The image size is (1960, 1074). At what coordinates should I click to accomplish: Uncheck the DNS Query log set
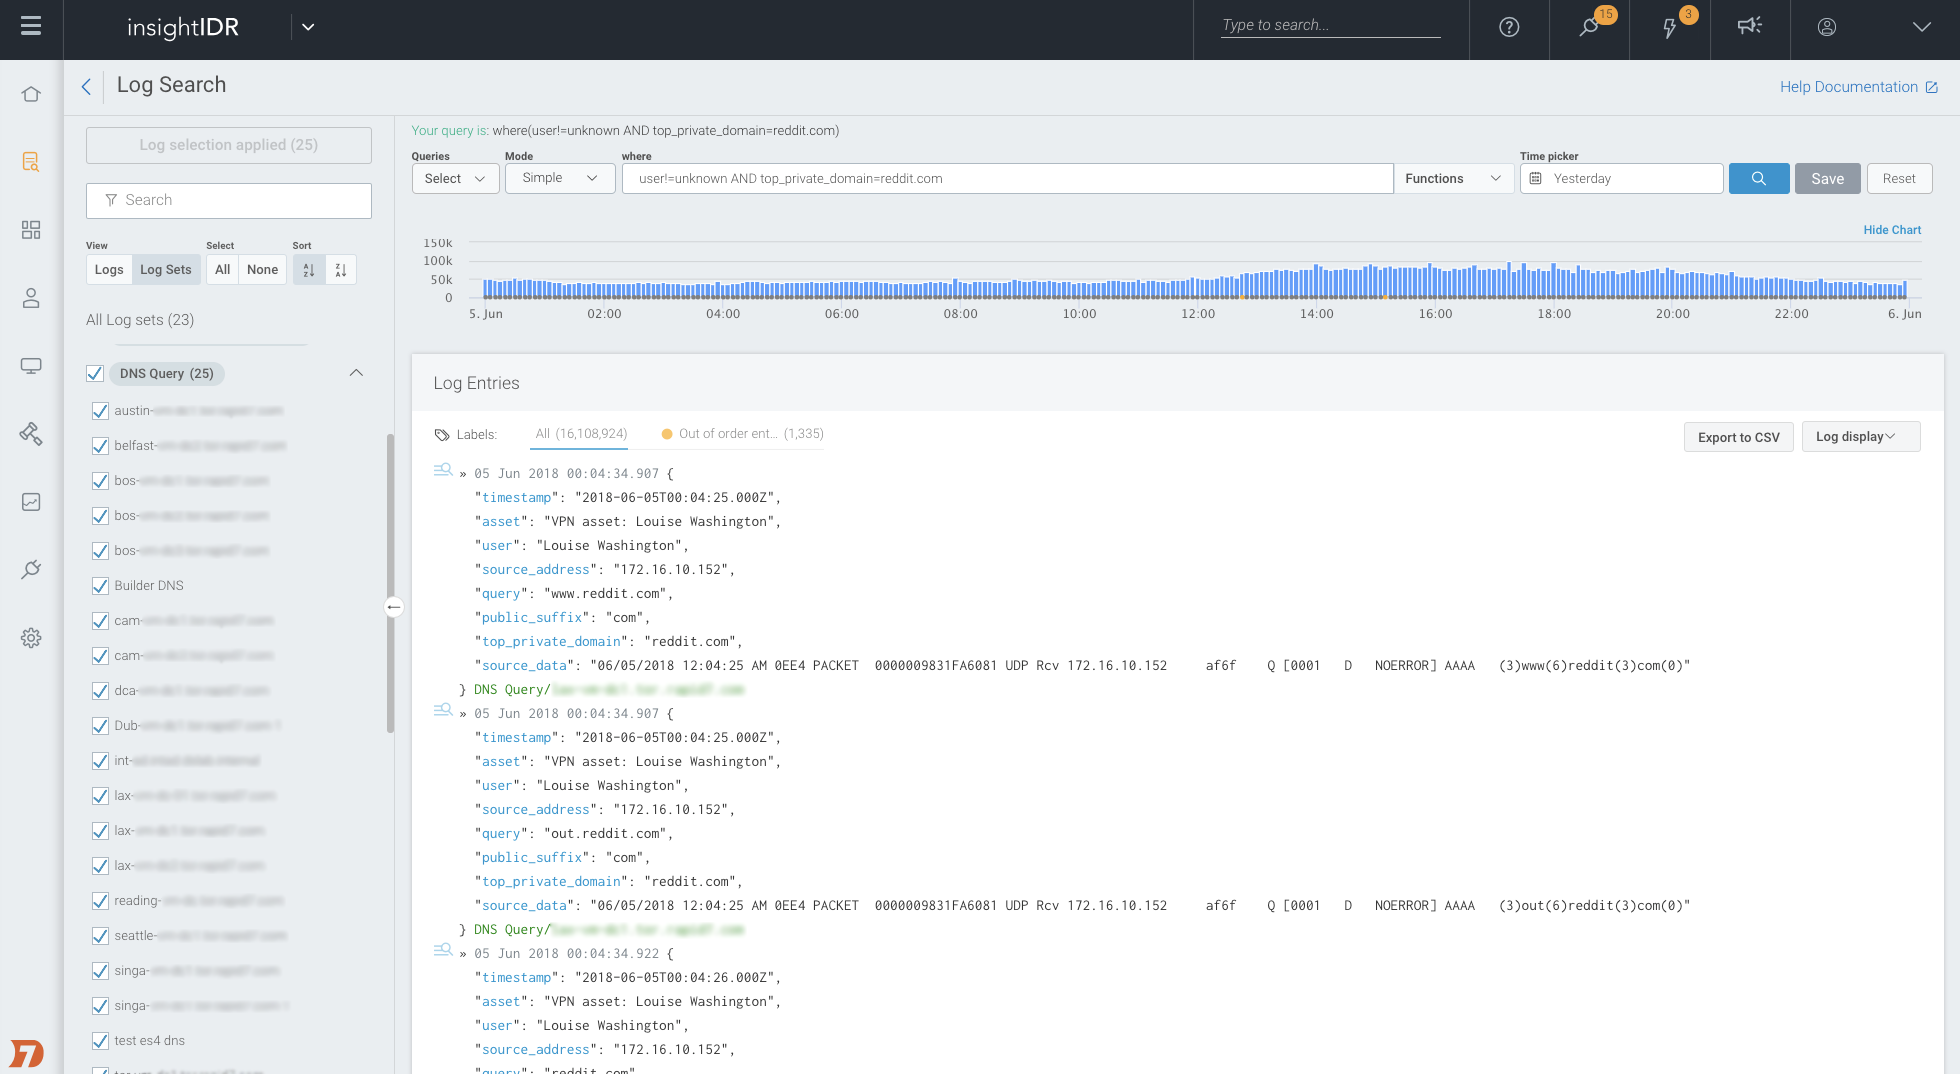[x=96, y=374]
